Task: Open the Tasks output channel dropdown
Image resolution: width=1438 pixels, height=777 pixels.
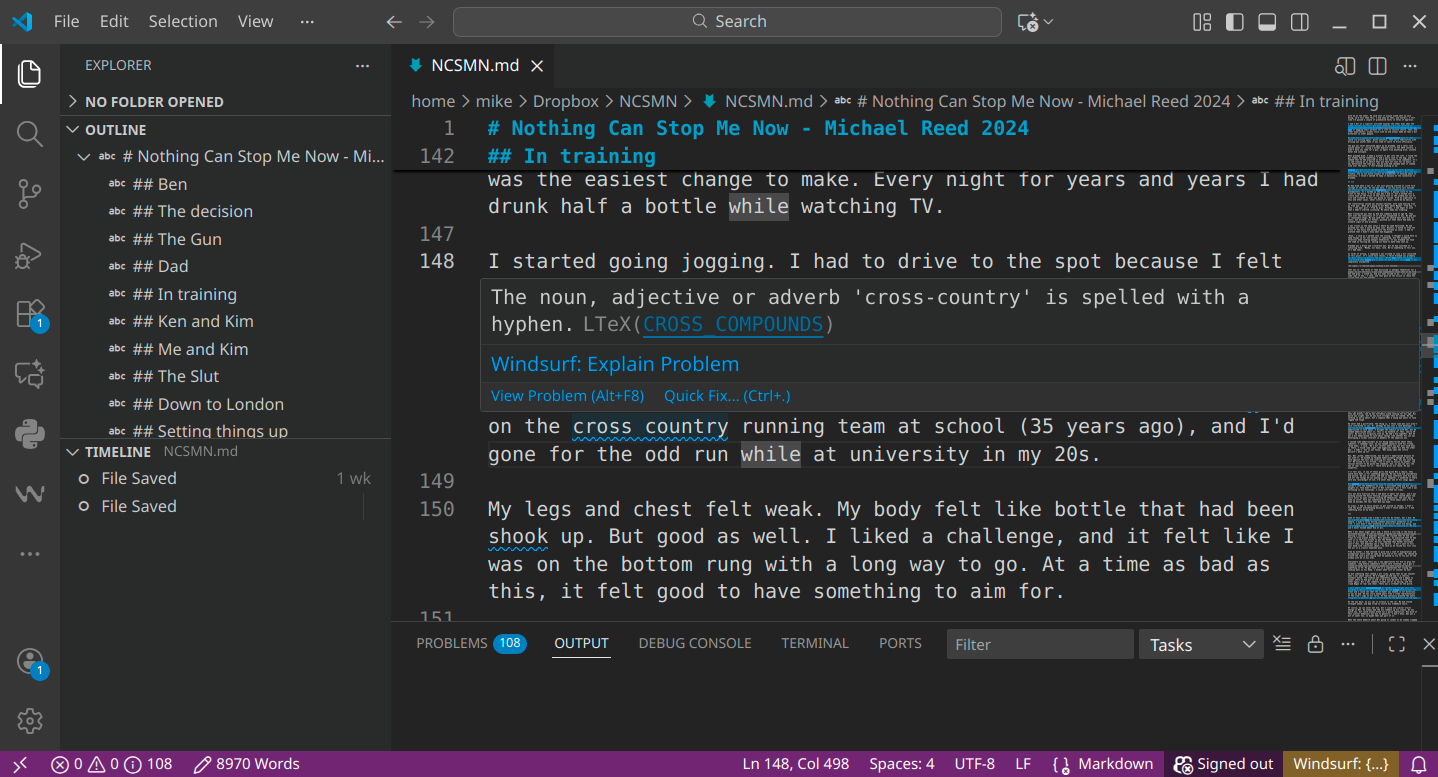Action: point(1200,645)
